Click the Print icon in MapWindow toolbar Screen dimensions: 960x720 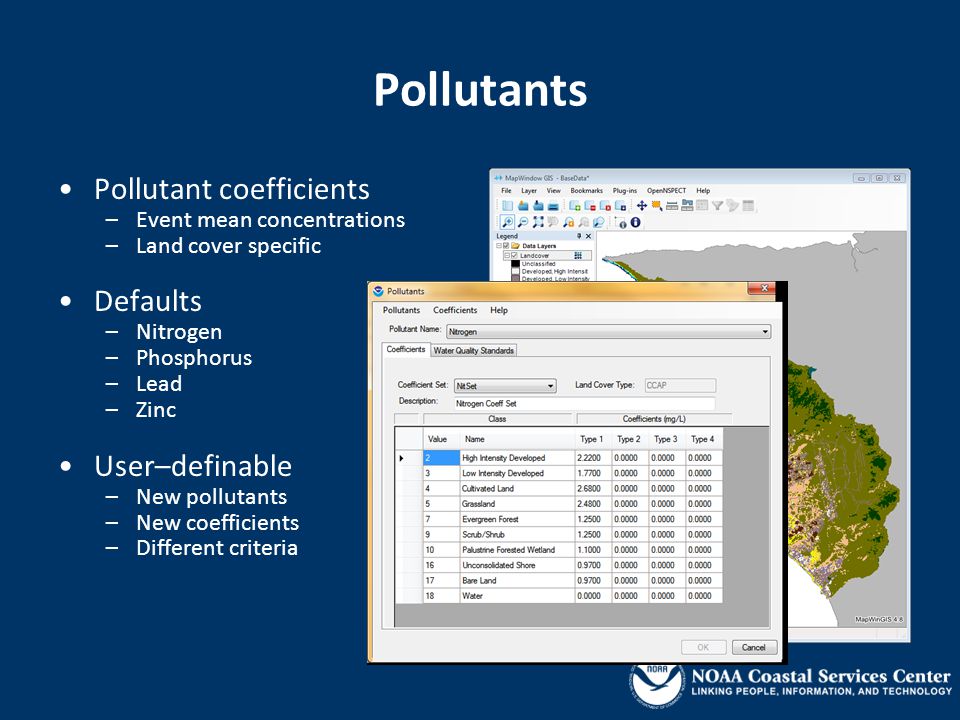tap(553, 206)
